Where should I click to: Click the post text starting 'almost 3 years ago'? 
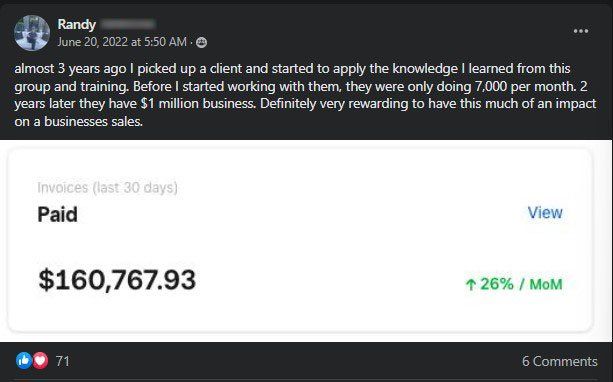tap(305, 95)
